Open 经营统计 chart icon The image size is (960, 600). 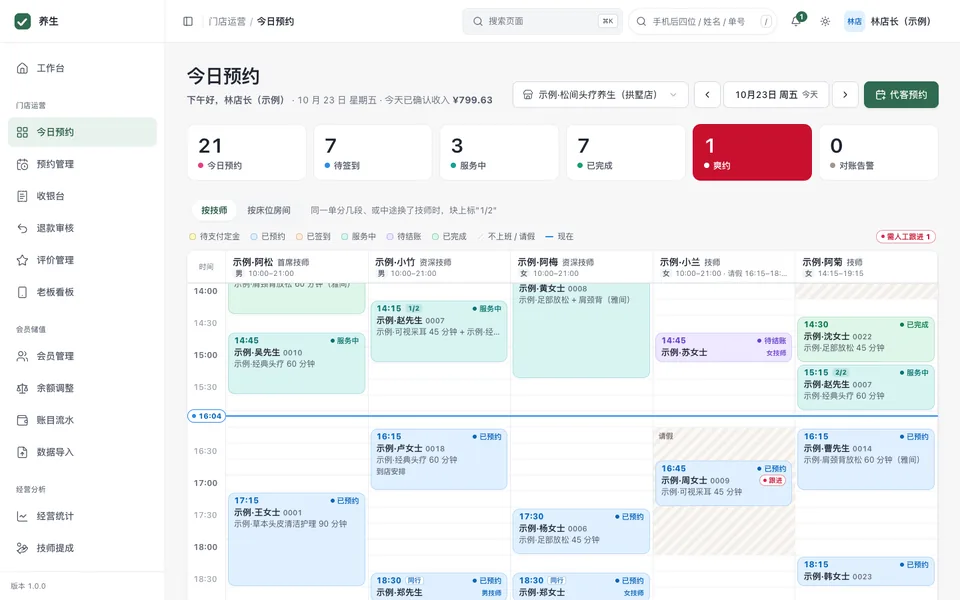point(22,516)
